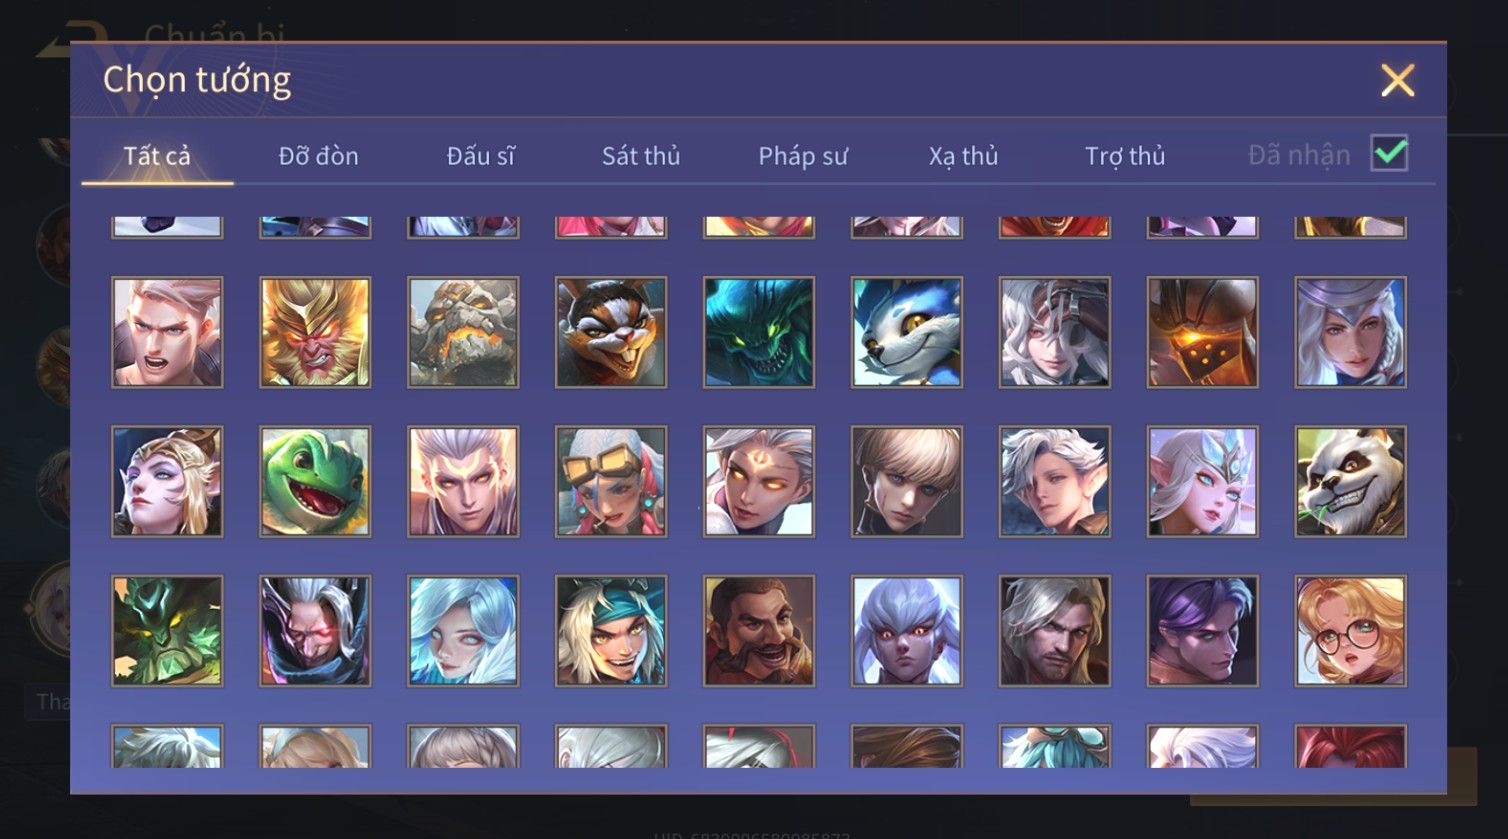Open the Sát thủ tab
Screen dimensions: 1508x839
(x=641, y=156)
